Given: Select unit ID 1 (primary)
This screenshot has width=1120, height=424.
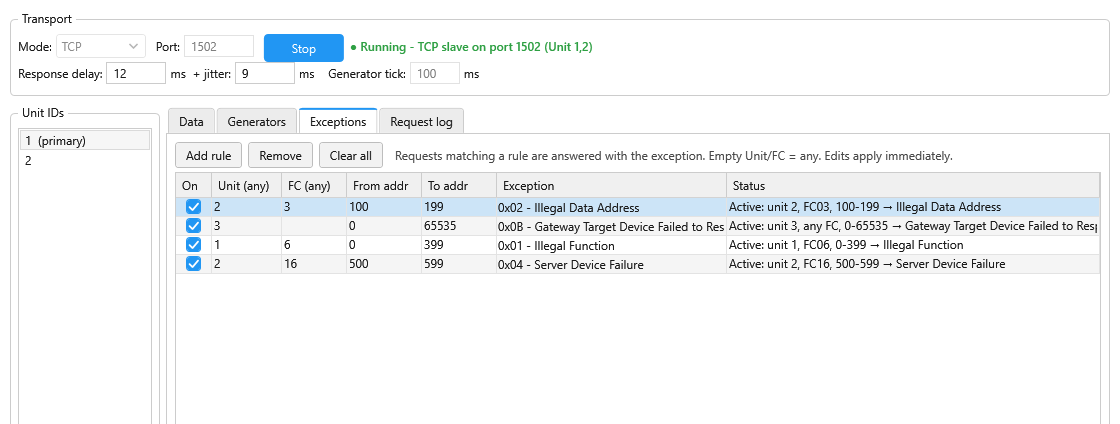Looking at the screenshot, I should [84, 141].
